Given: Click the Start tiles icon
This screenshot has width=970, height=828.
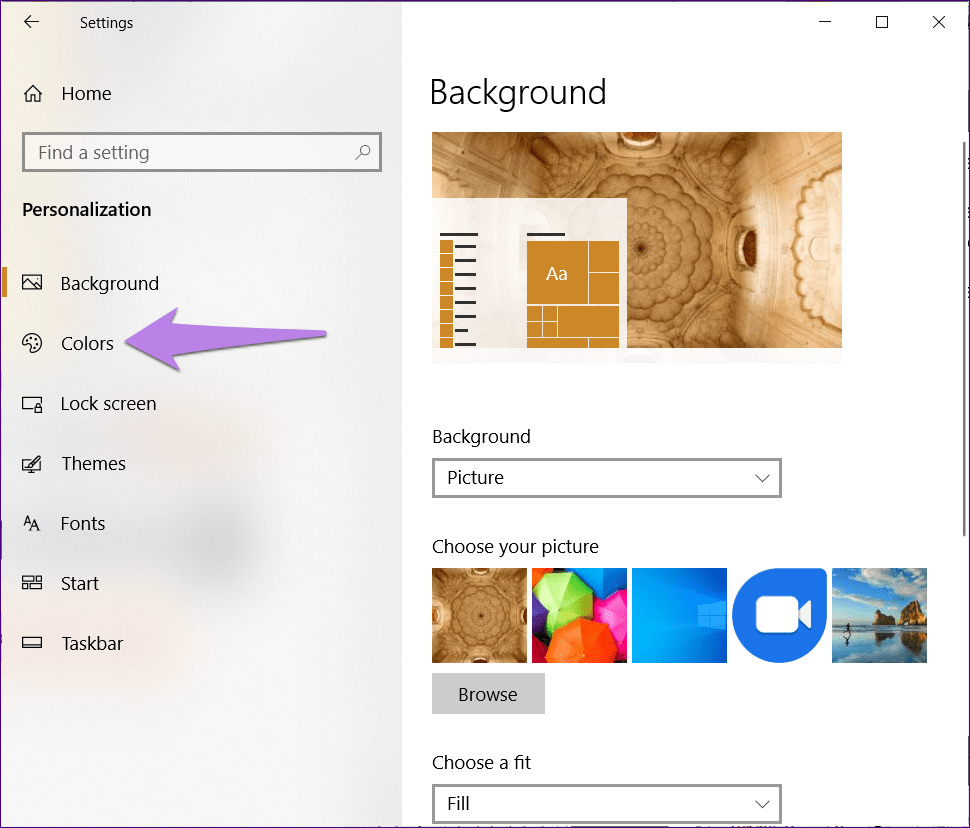Looking at the screenshot, I should [32, 584].
